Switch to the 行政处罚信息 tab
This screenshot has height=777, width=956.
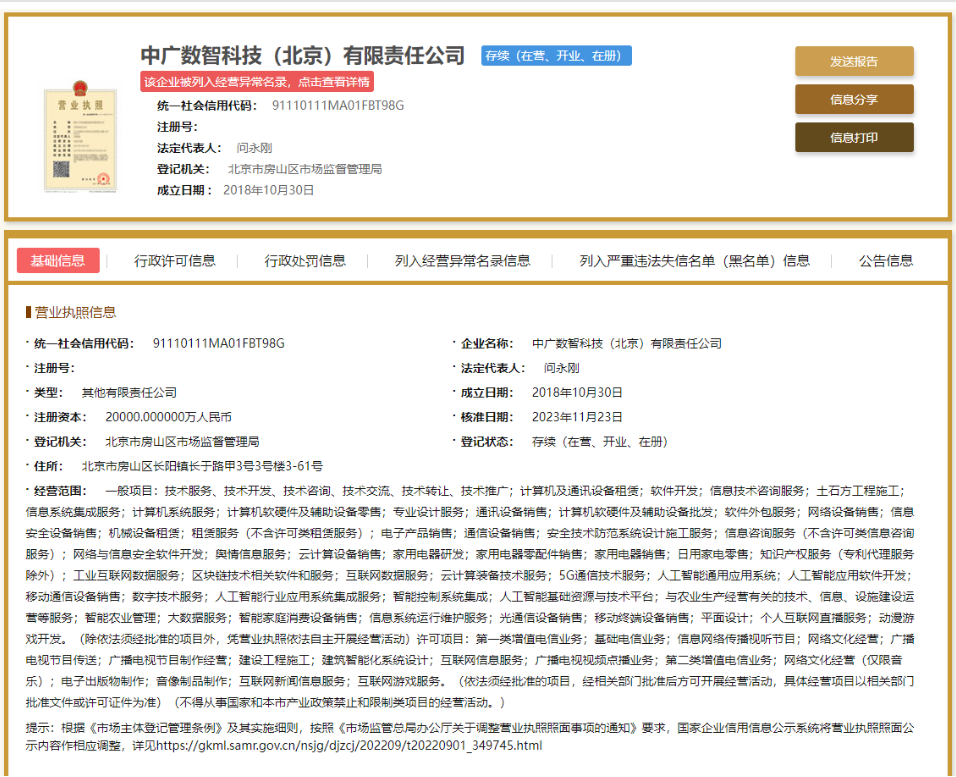pos(305,260)
